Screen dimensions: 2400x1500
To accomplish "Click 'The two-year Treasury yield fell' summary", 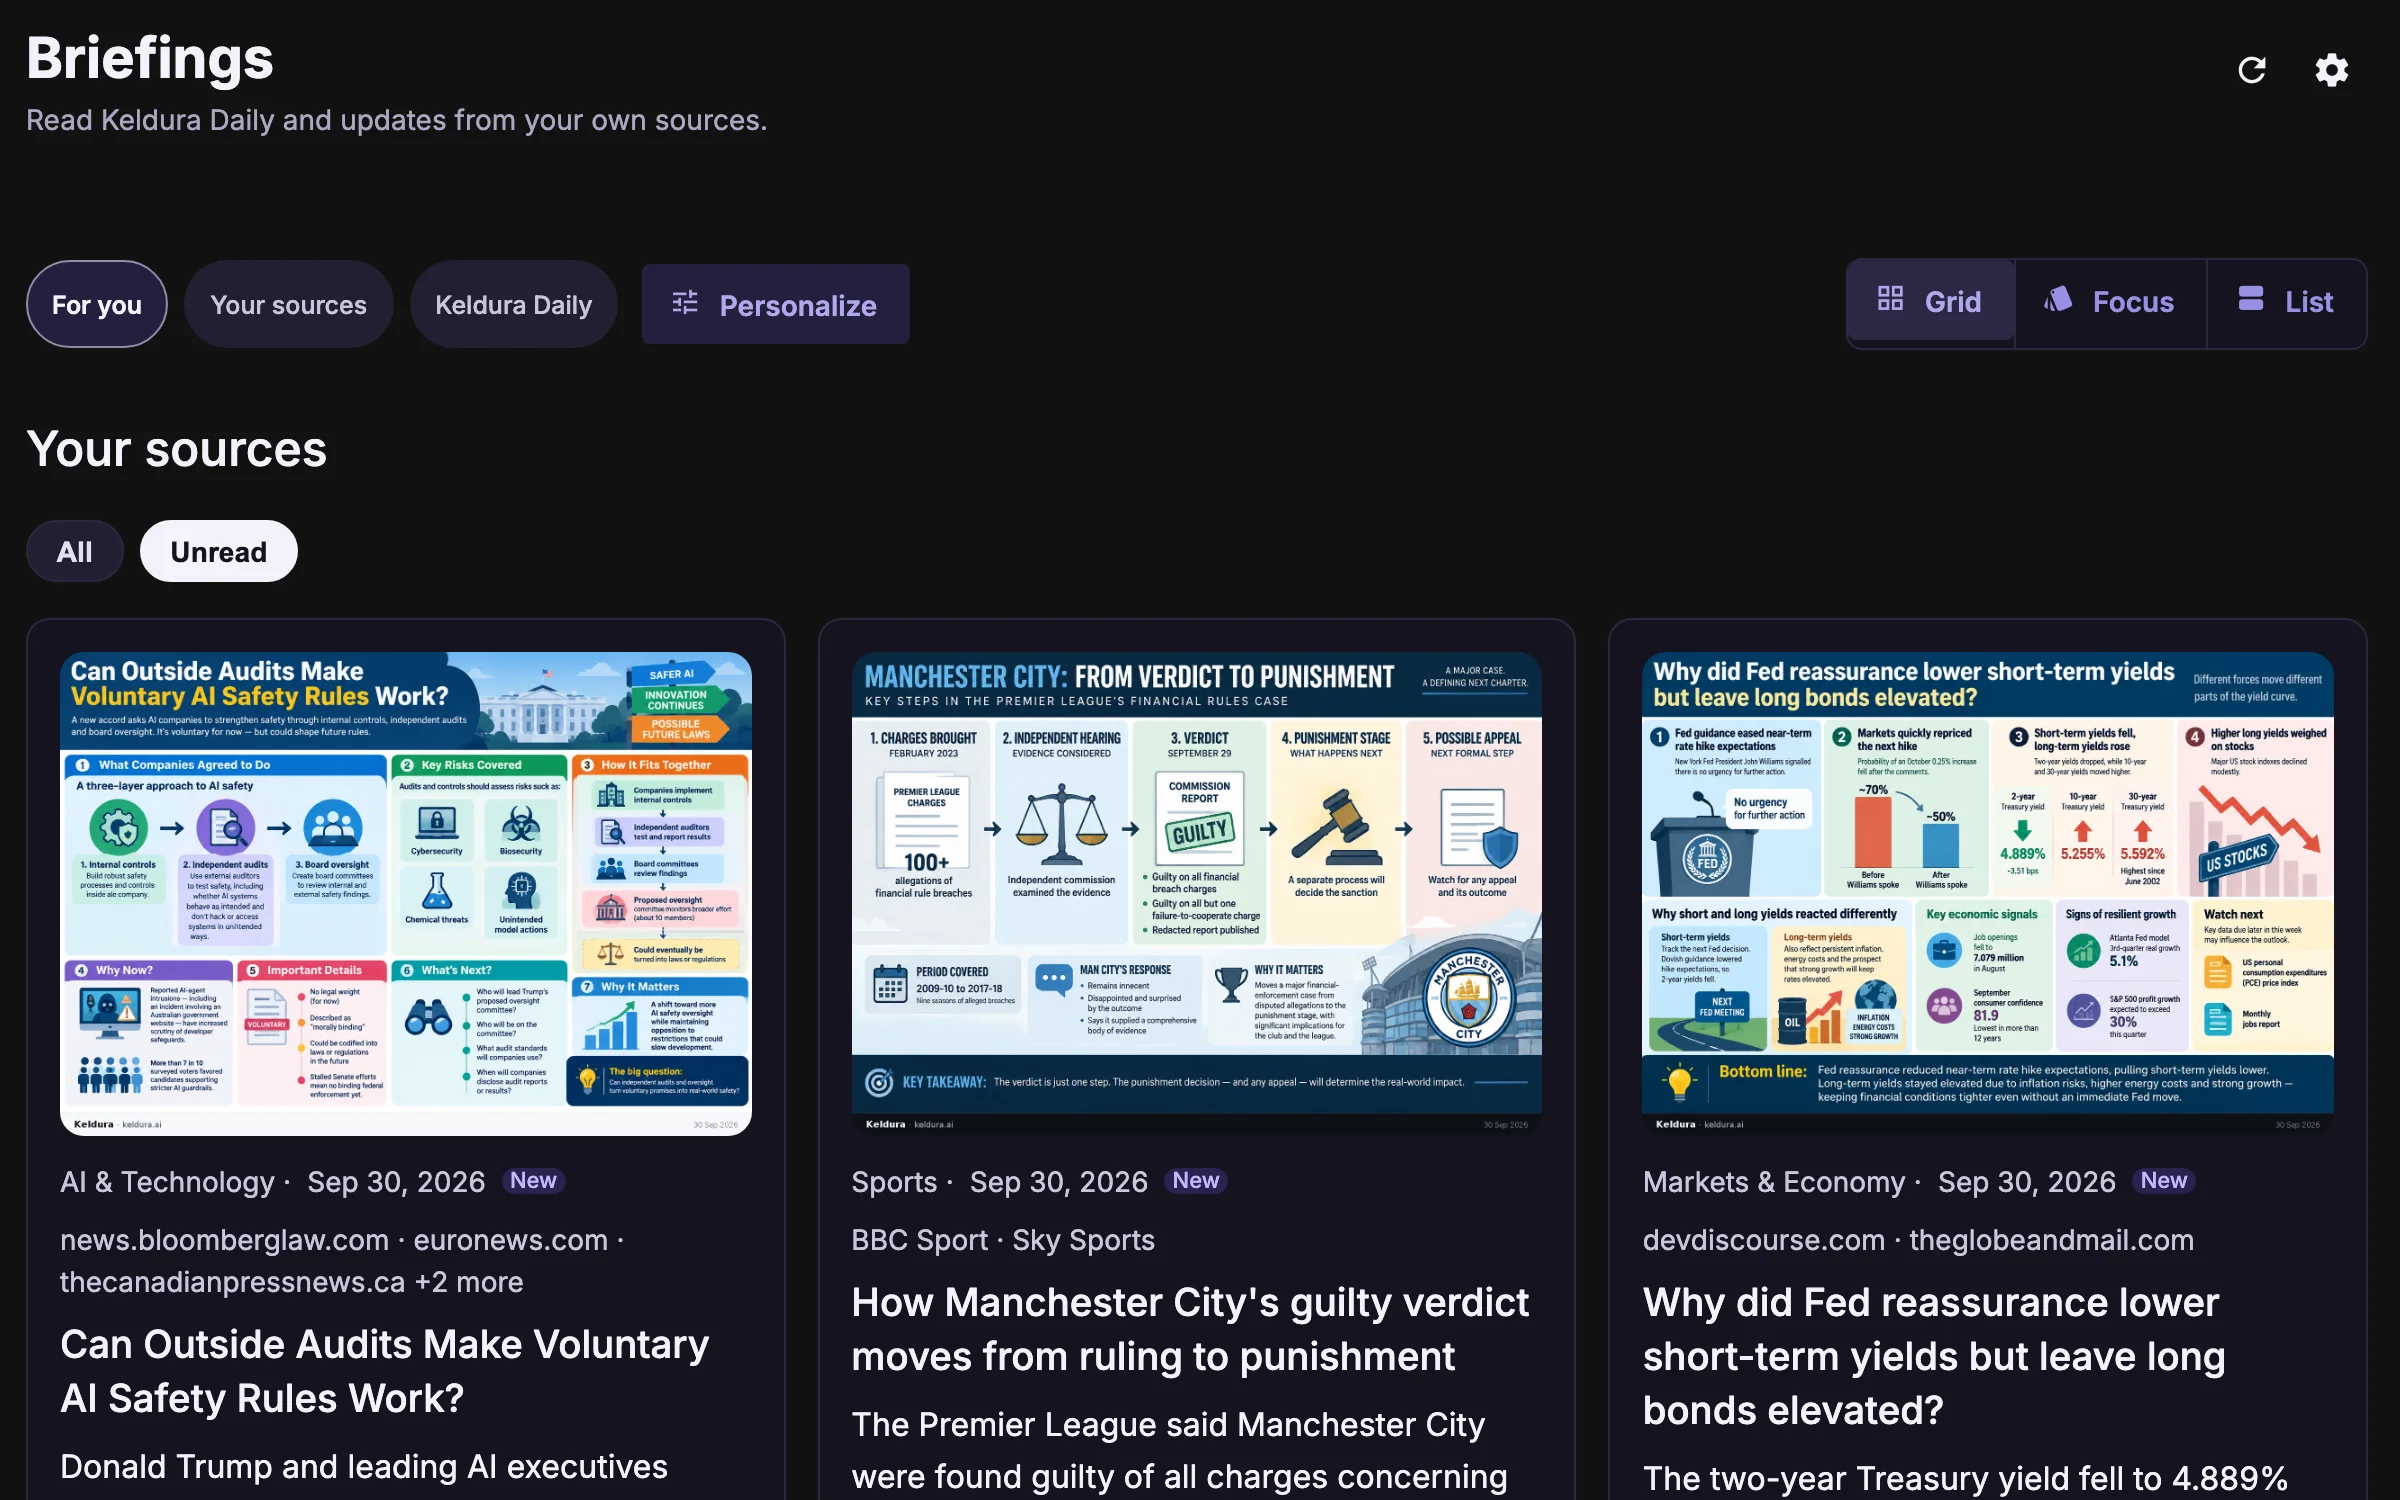I will [x=1965, y=1478].
